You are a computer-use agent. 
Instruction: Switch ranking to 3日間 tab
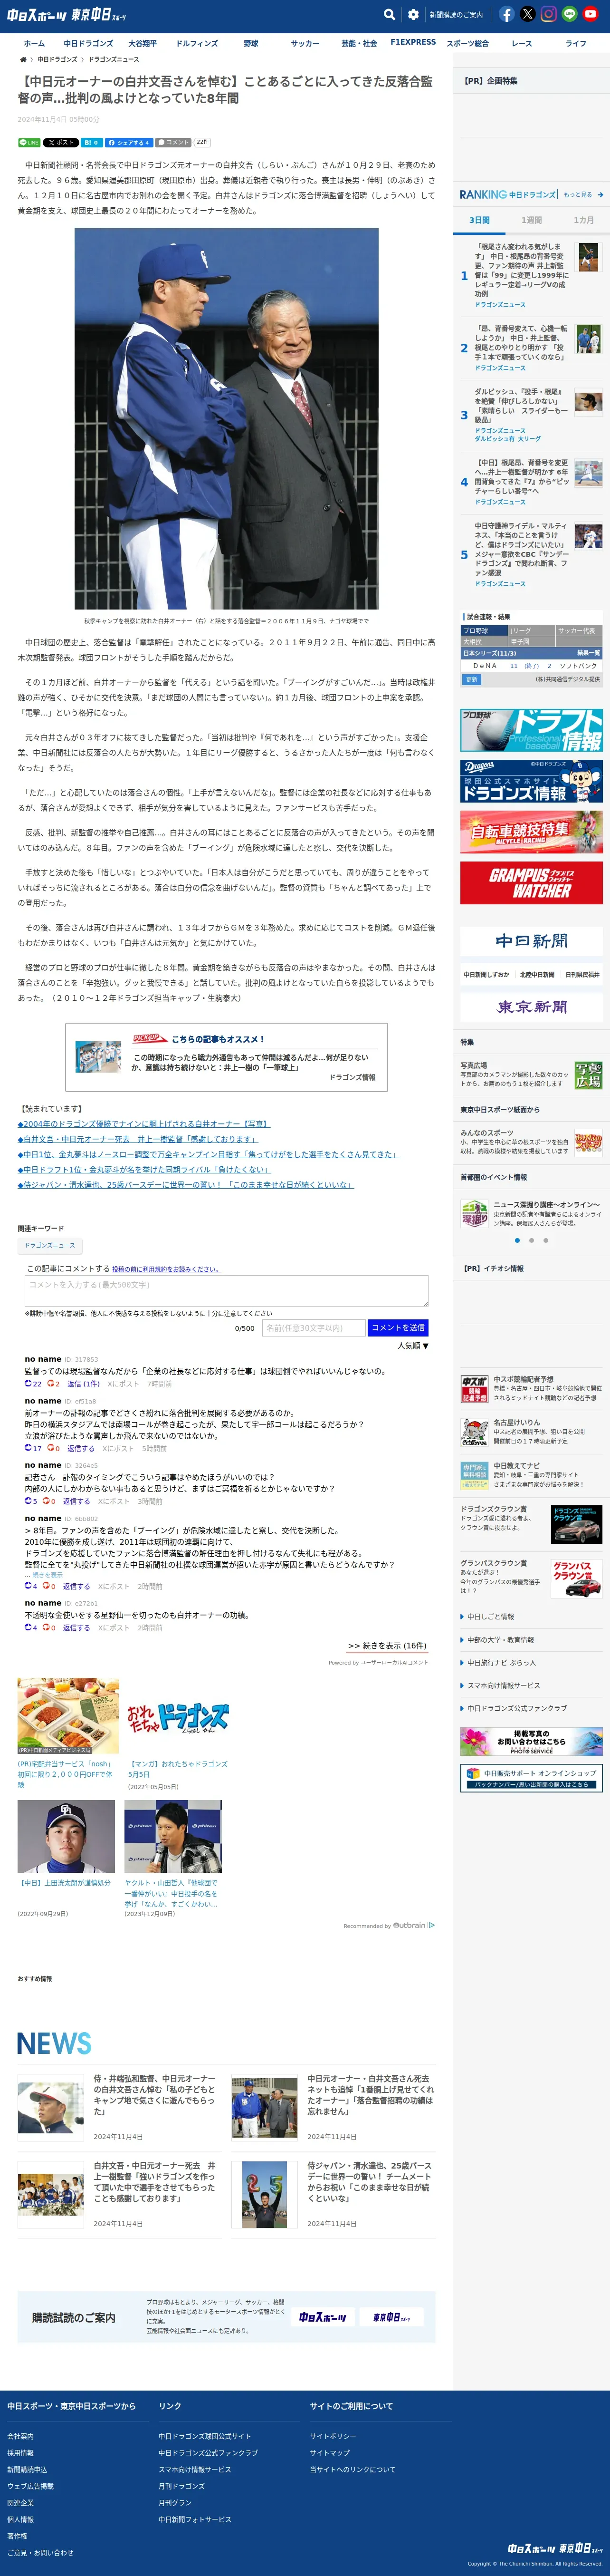pyautogui.click(x=480, y=220)
